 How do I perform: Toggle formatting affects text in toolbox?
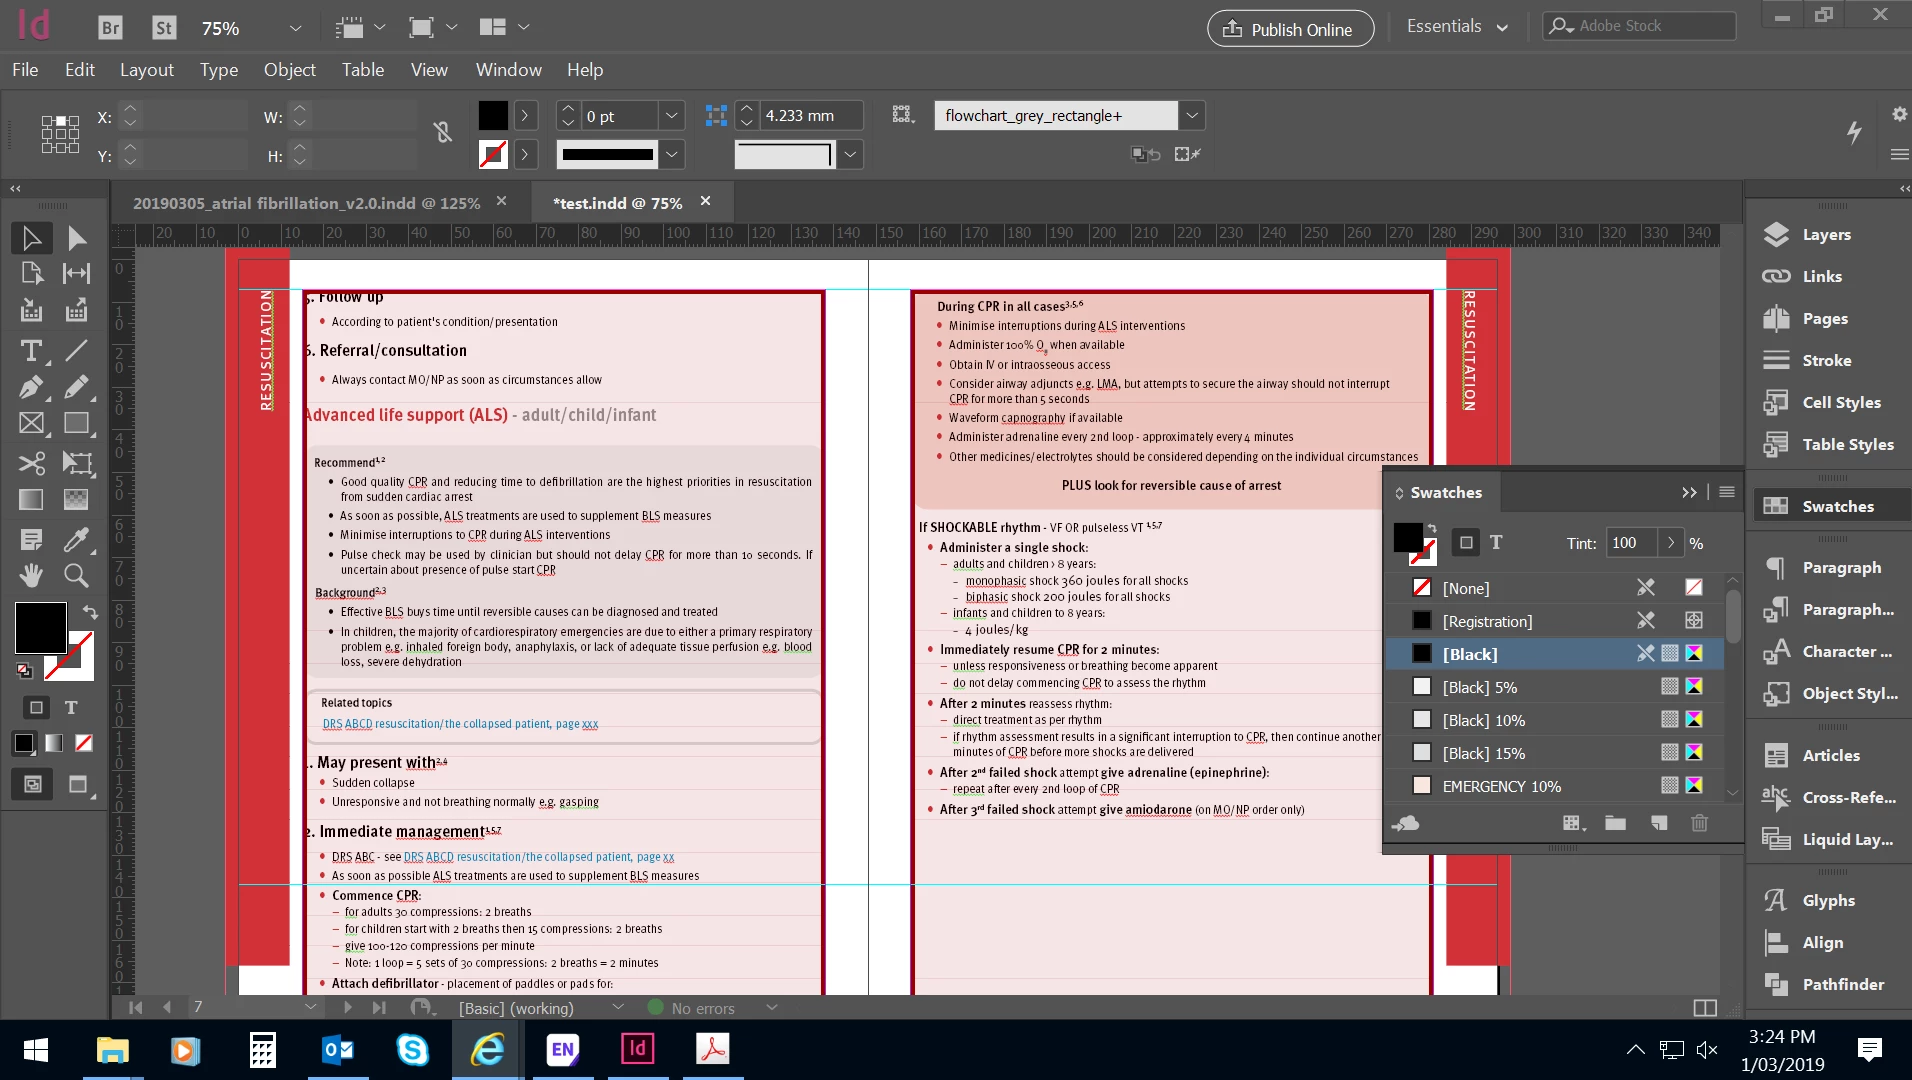(x=71, y=707)
